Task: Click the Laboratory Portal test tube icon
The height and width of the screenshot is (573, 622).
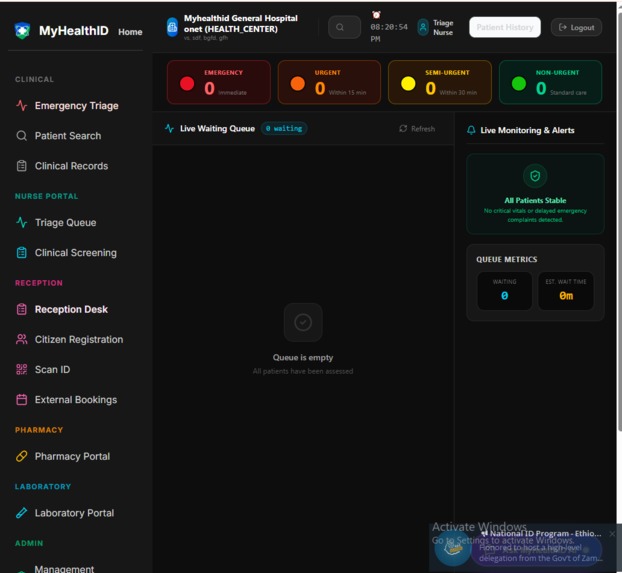Action: coord(22,513)
